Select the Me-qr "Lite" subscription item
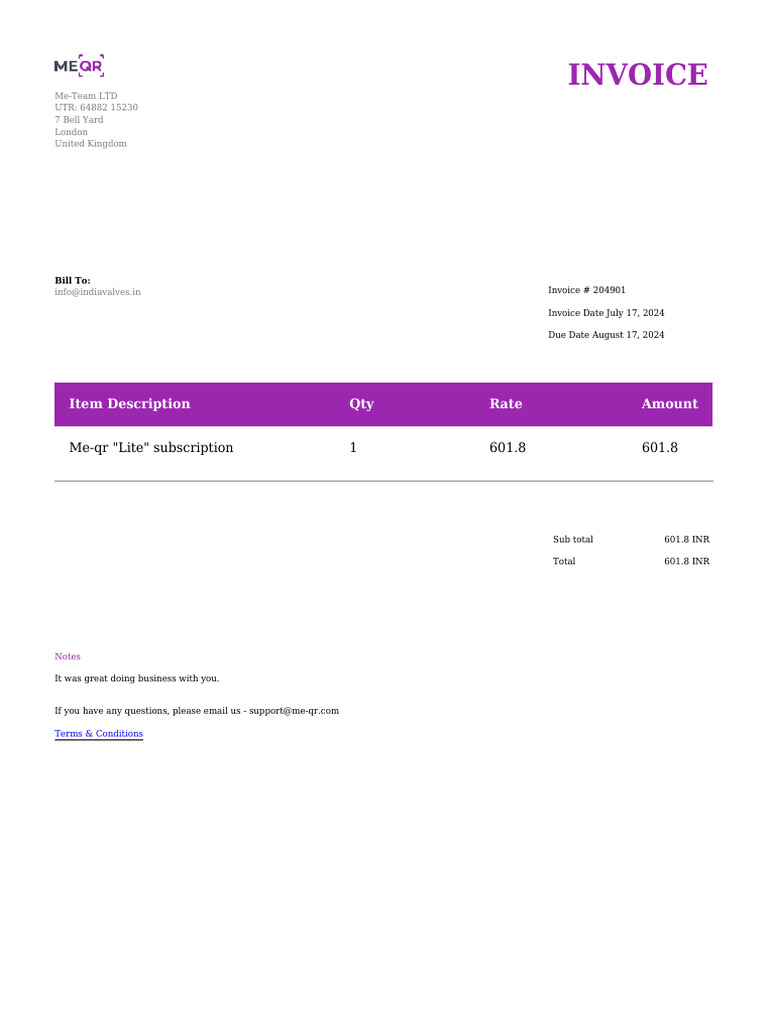 [151, 447]
